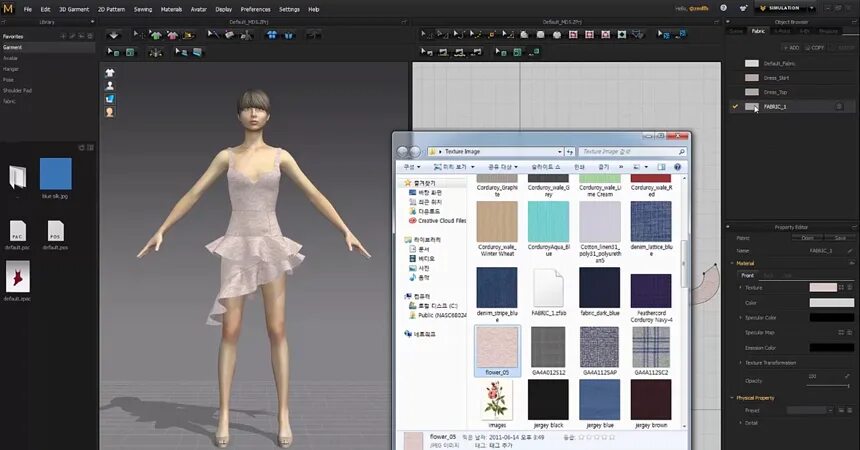Click the avatar display icon in 3D view
This screenshot has width=860, height=450.
[110, 86]
